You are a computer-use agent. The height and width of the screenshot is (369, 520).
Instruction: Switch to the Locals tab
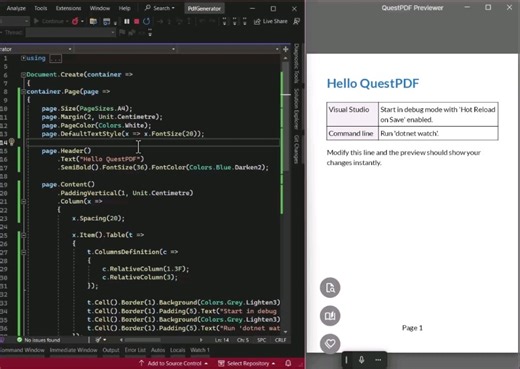177,350
